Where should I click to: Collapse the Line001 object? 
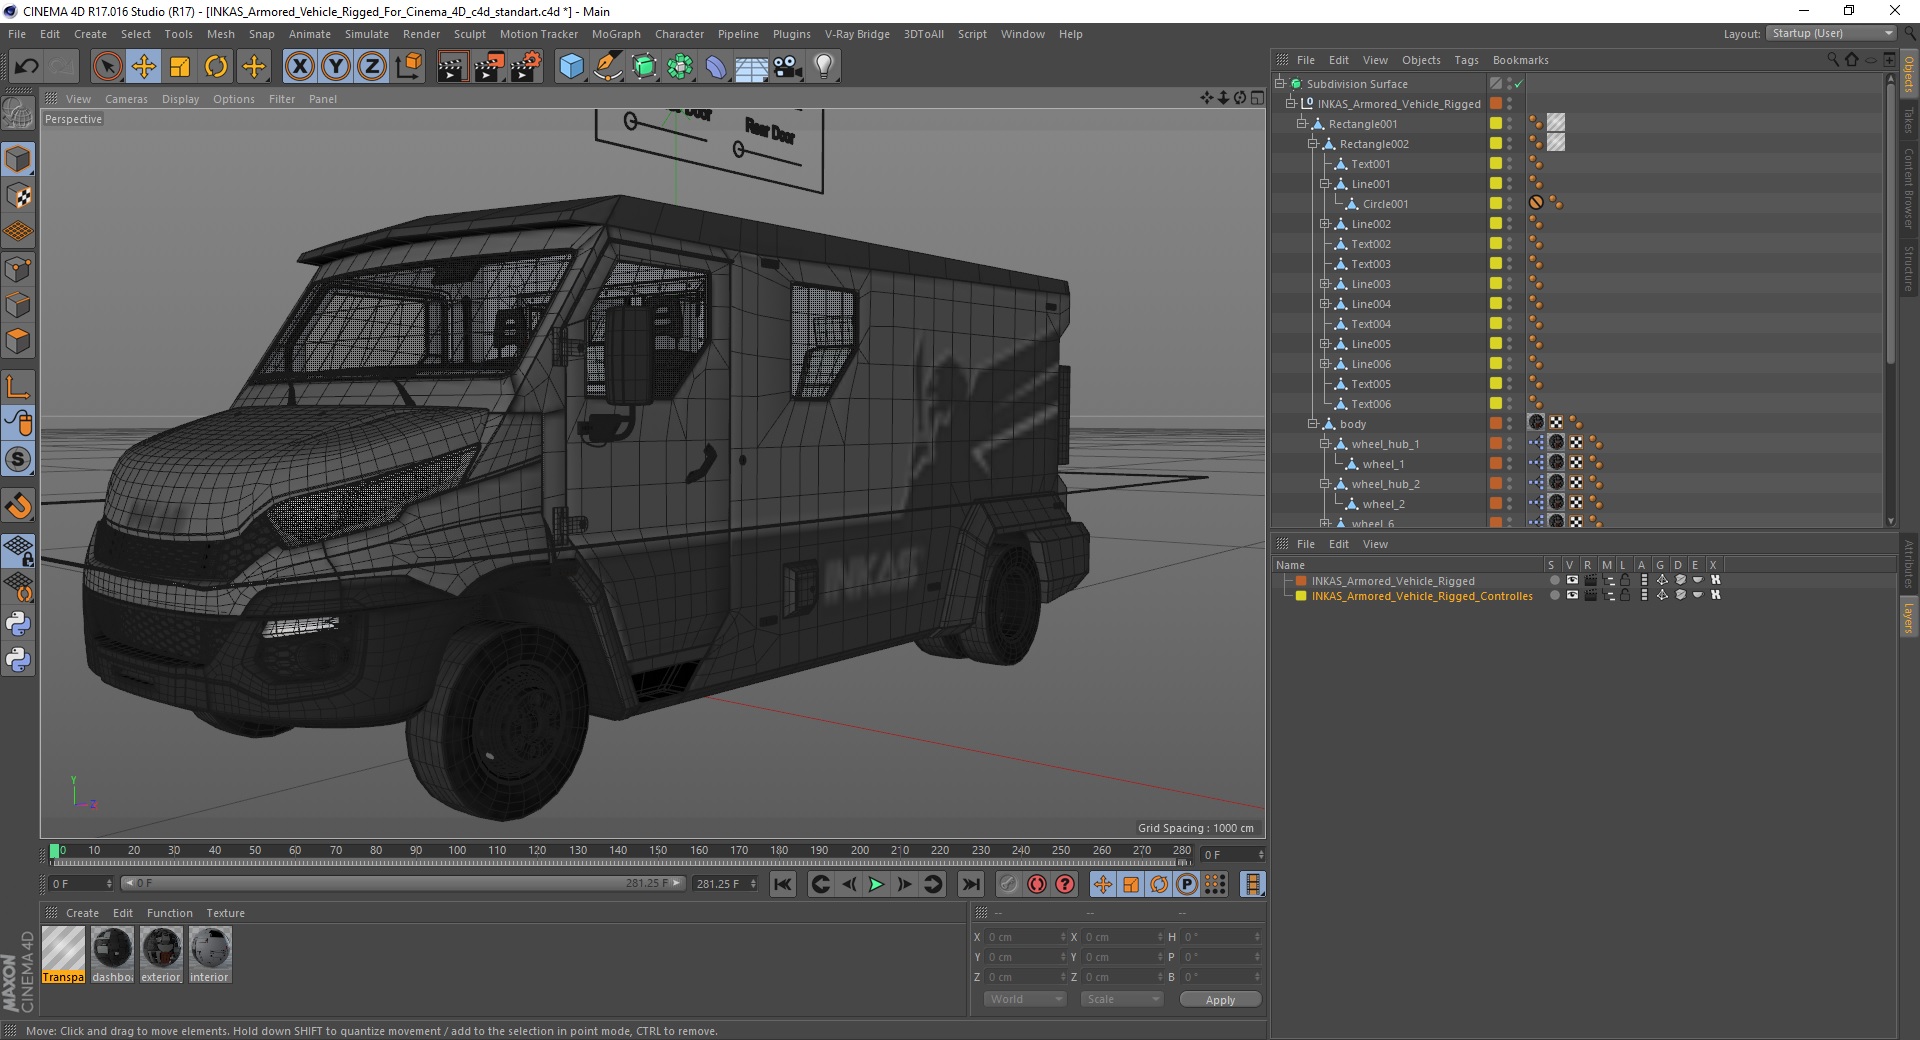pyautogui.click(x=1325, y=184)
